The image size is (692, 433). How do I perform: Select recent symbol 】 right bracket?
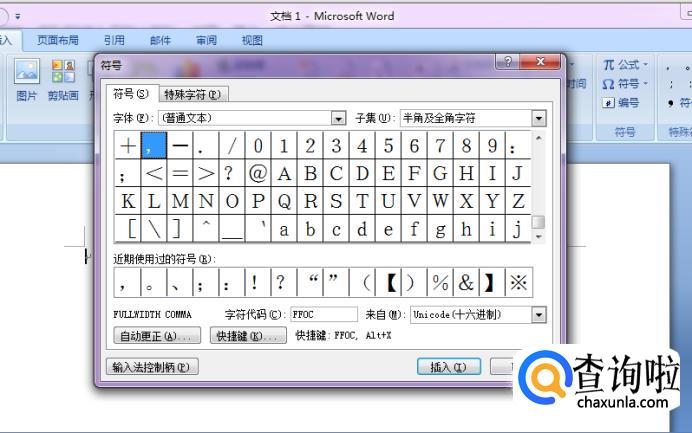click(x=492, y=282)
